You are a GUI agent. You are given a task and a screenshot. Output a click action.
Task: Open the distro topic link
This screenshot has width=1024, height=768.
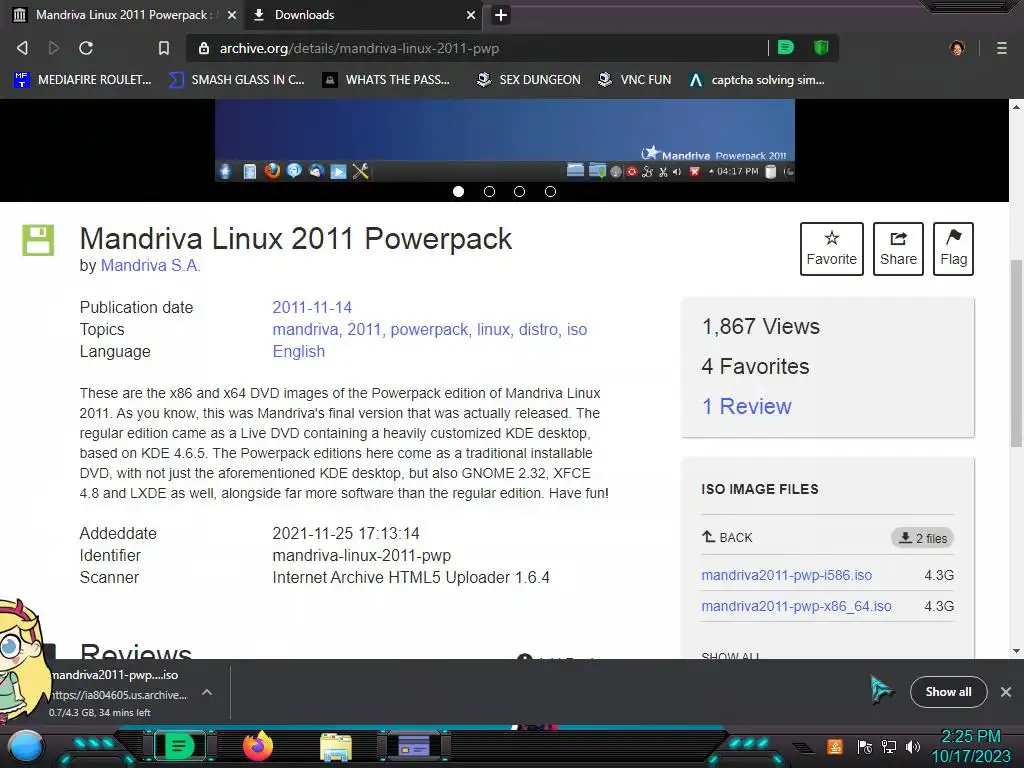click(538, 329)
